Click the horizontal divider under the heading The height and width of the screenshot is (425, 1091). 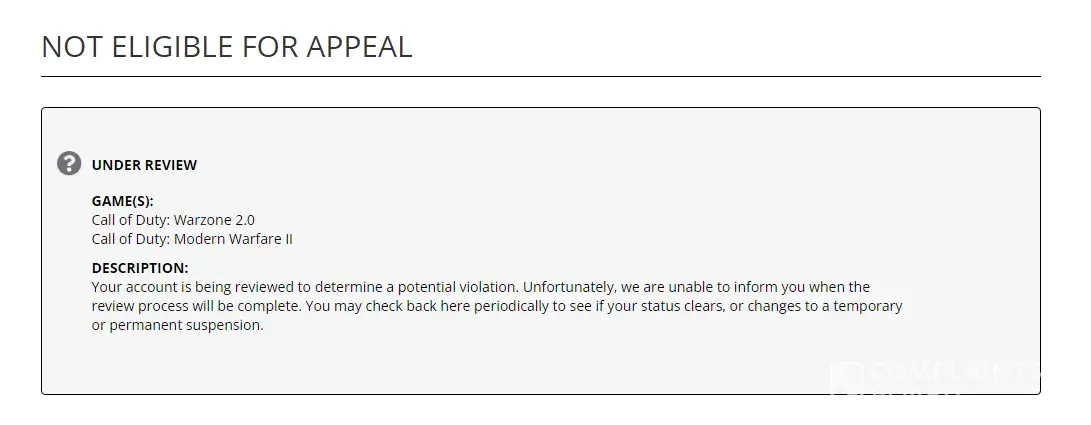[x=540, y=76]
